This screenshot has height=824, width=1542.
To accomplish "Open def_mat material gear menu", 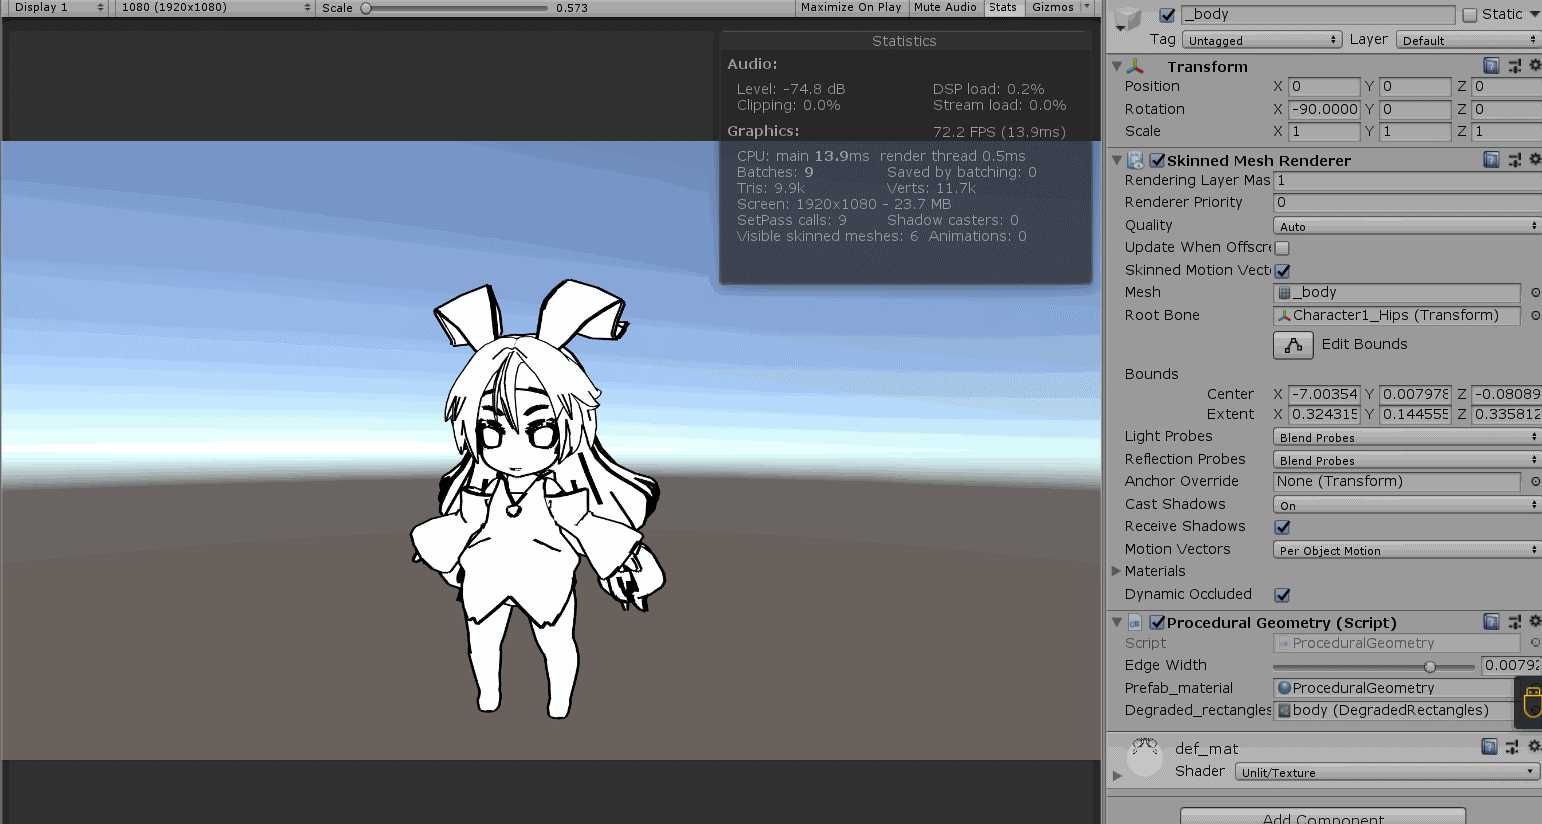I will tap(1534, 747).
